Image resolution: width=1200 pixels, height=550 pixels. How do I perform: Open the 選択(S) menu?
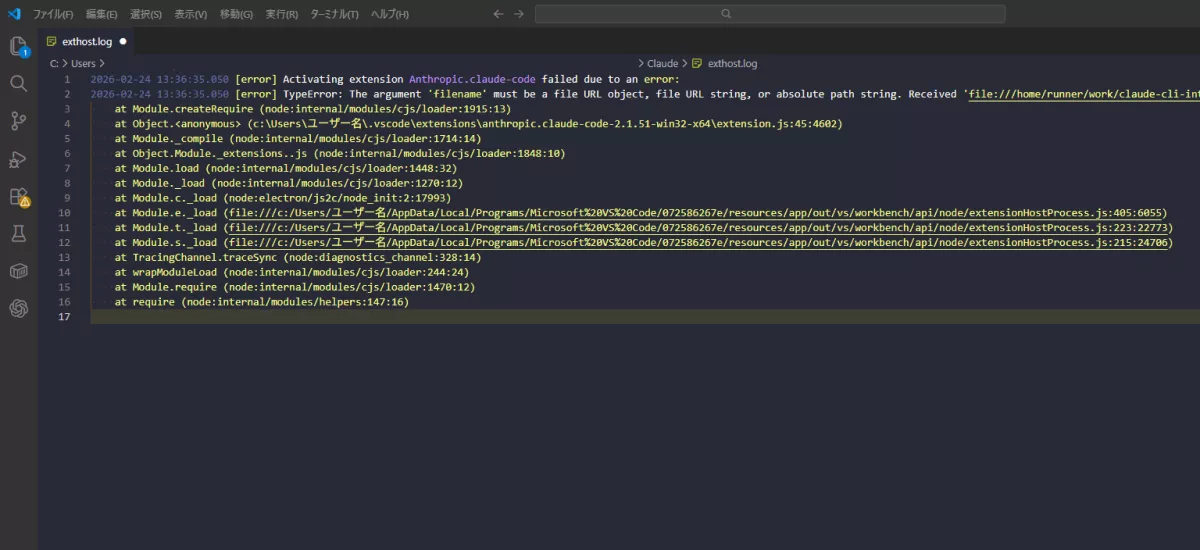point(146,14)
